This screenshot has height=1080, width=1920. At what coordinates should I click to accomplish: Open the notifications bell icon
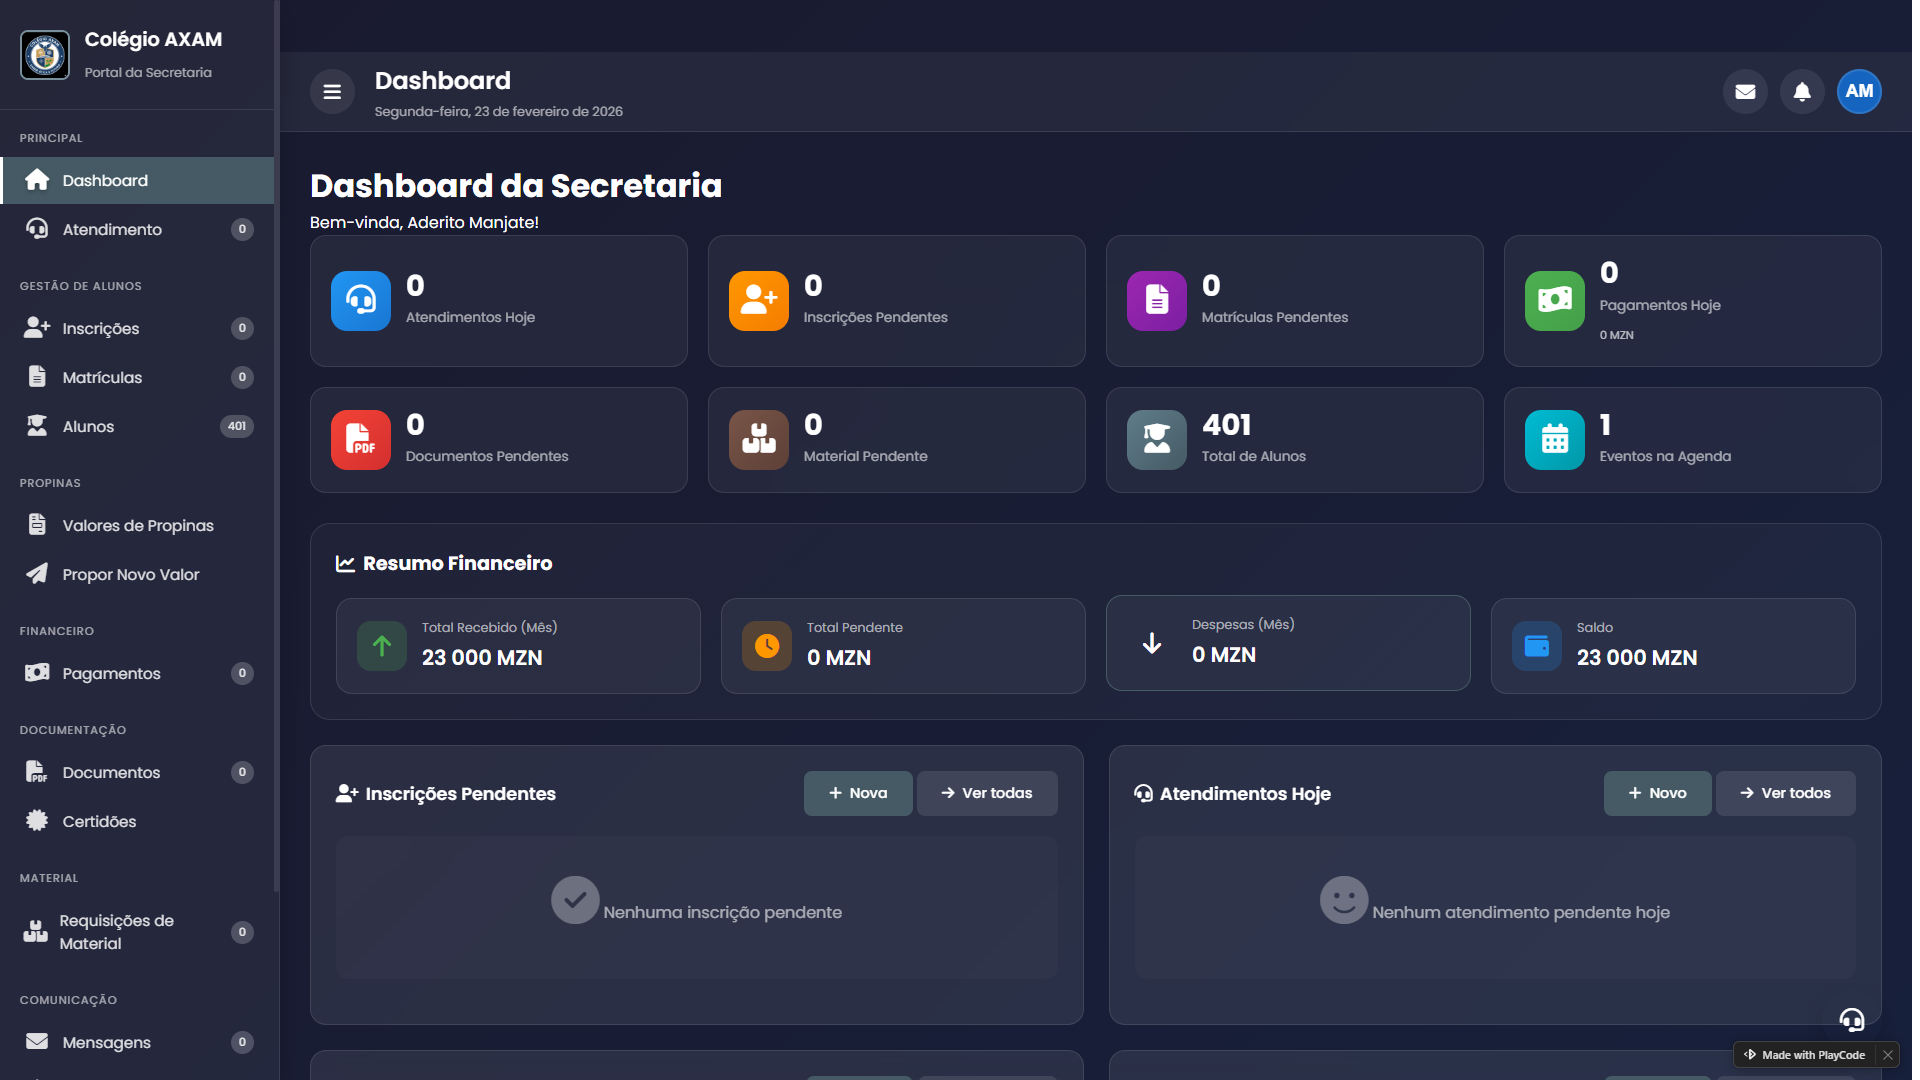(x=1802, y=92)
